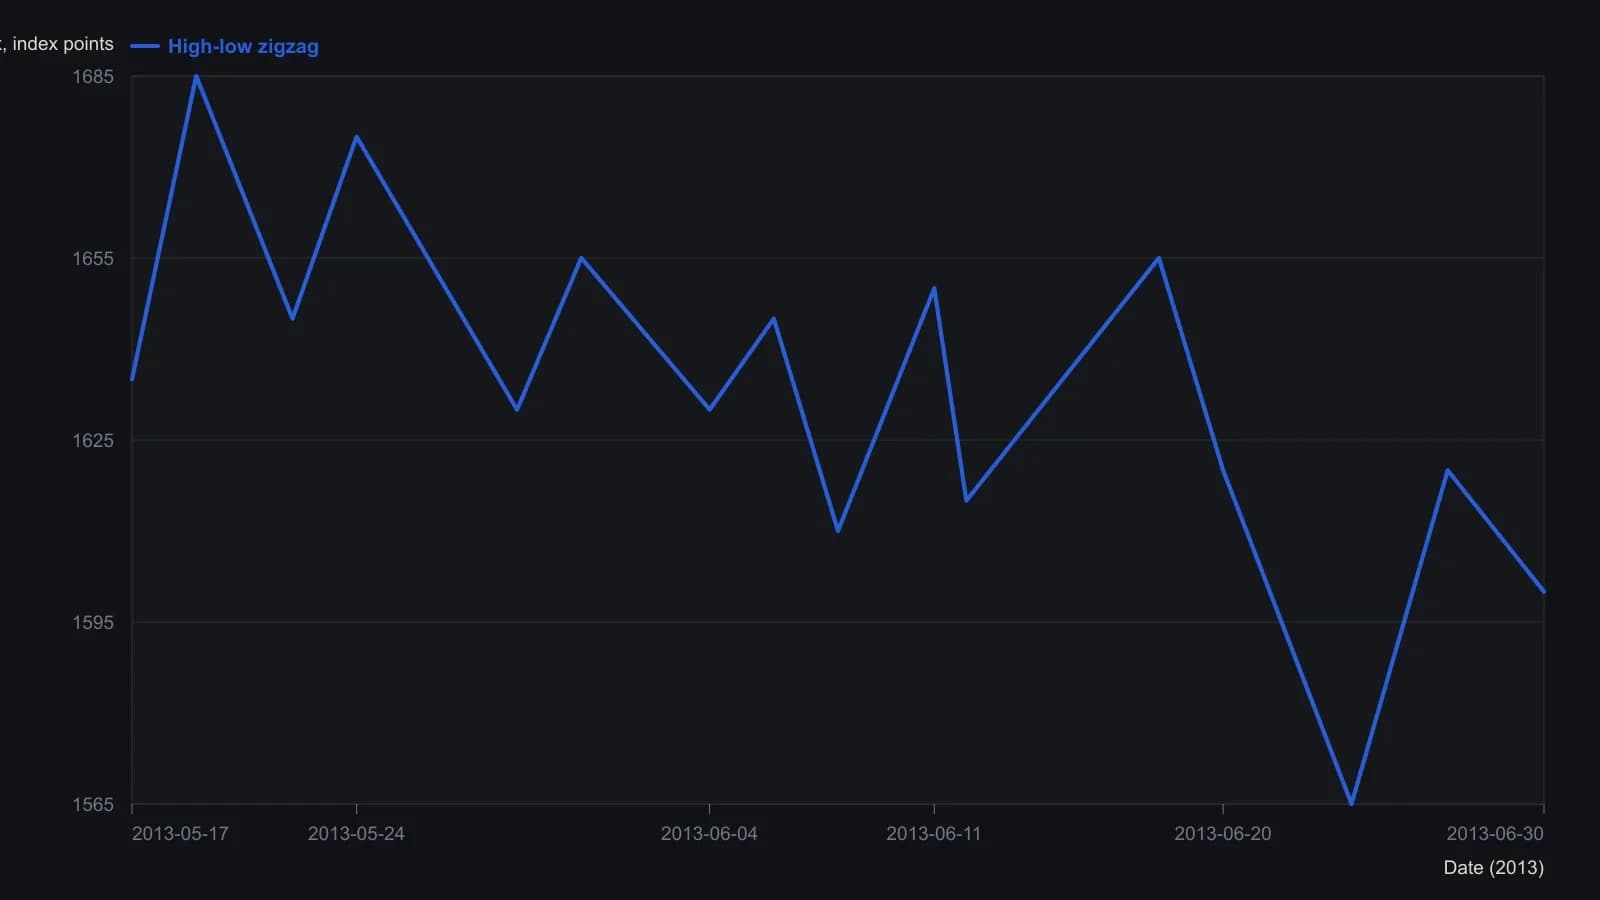Screen dimensions: 1600x900
Task: Click the 1685 y-axis value label
Action: (93, 76)
